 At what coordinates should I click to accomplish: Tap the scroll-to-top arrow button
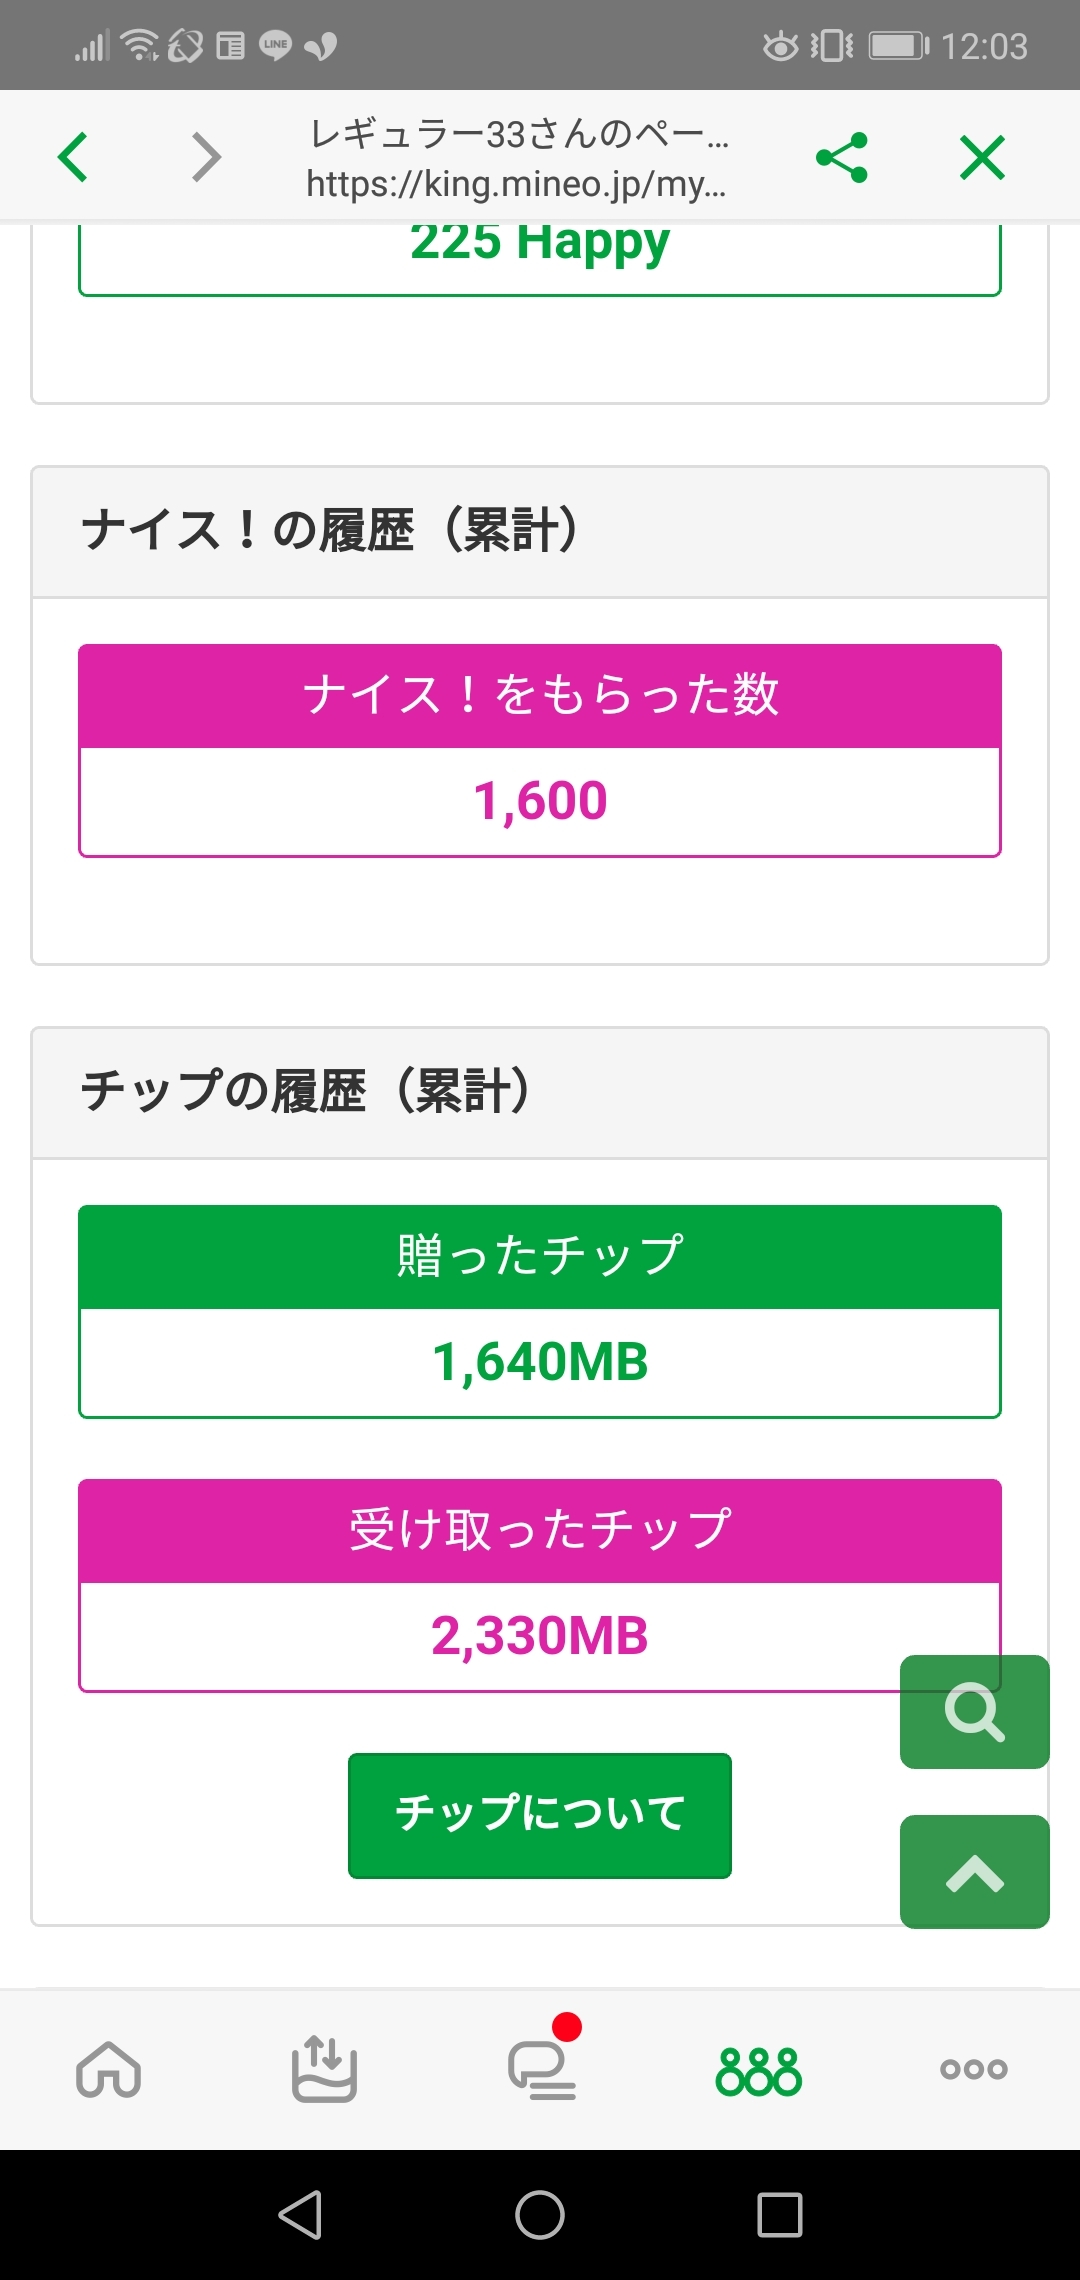974,1872
